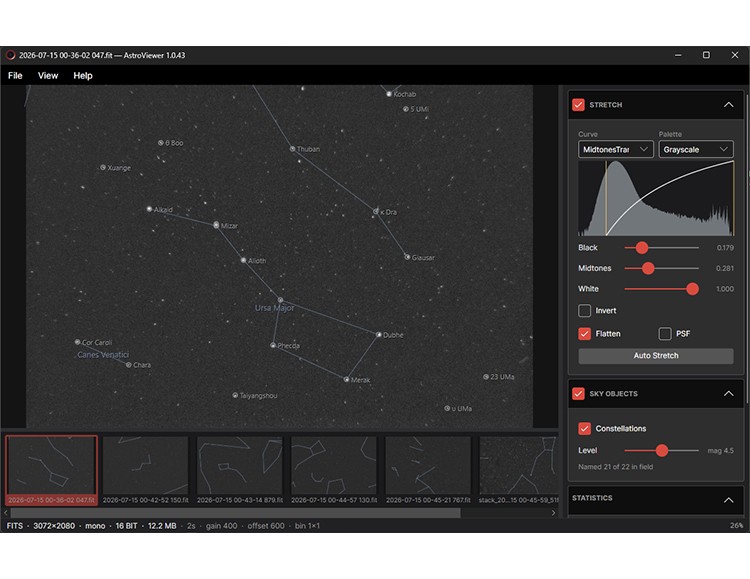This screenshot has width=750, height=579.
Task: Open the View menu
Action: point(48,76)
